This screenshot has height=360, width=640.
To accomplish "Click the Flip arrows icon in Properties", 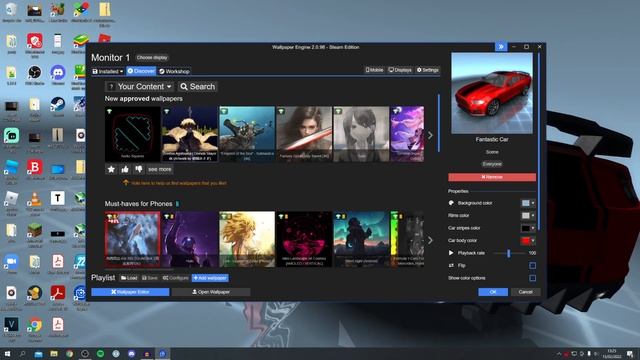I will (x=451, y=265).
